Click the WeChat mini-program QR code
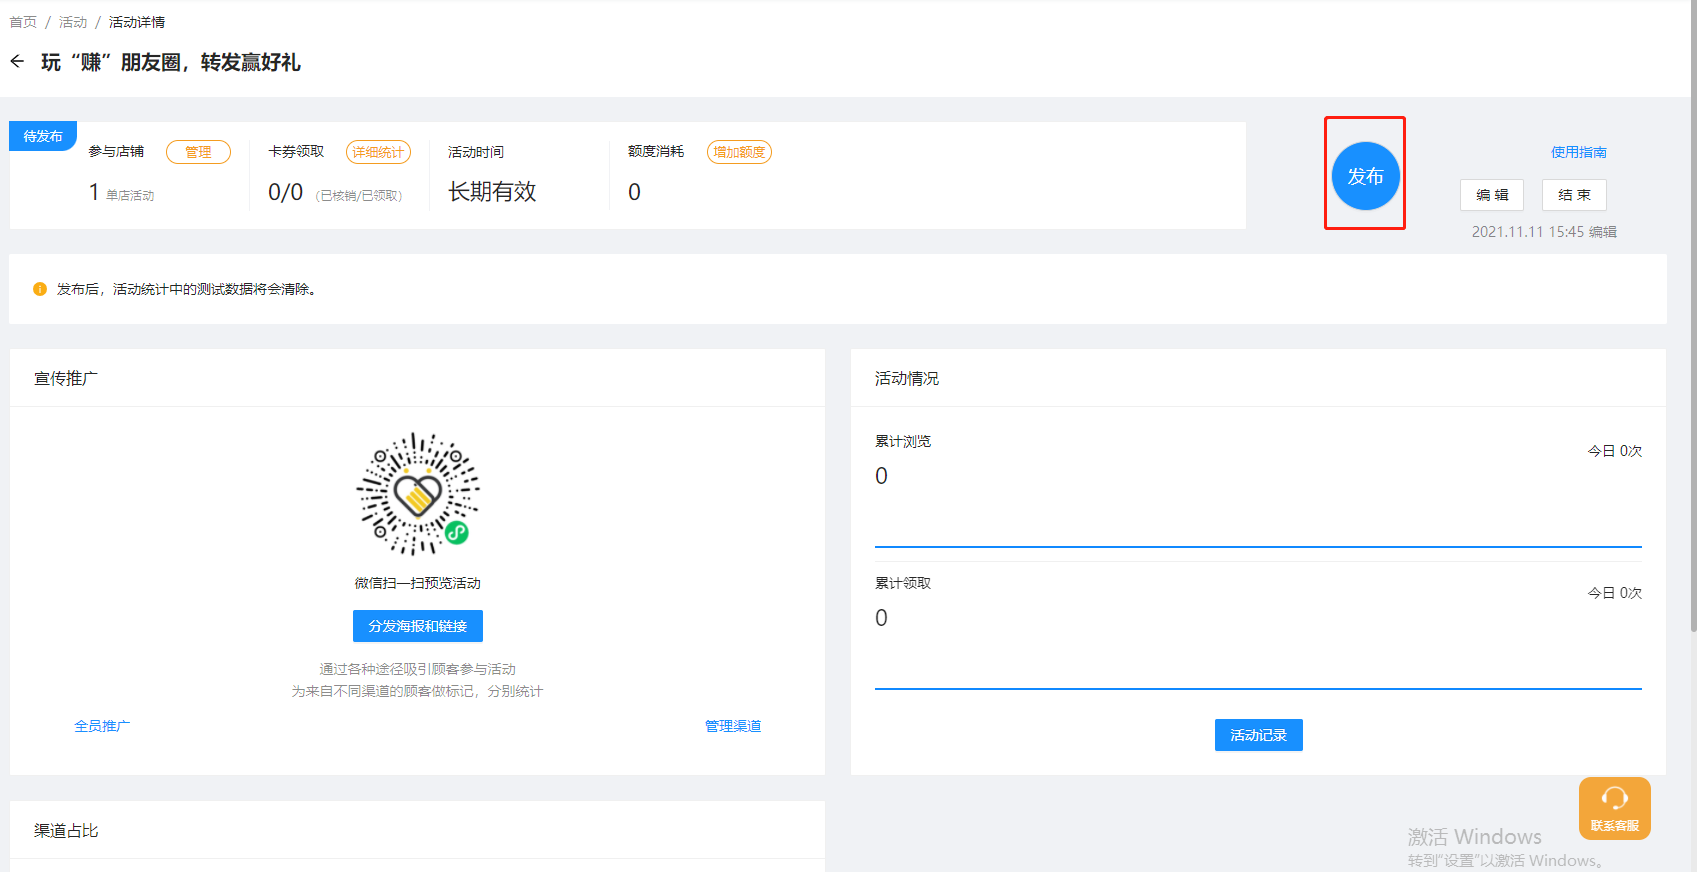 418,494
